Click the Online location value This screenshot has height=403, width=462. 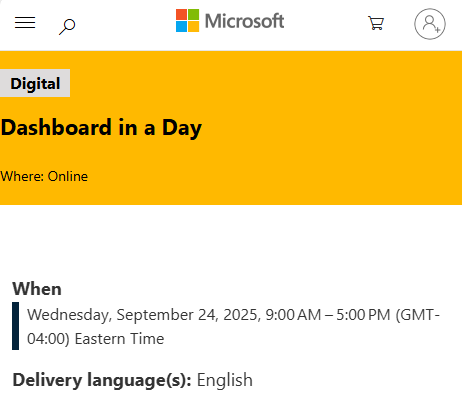tap(68, 176)
